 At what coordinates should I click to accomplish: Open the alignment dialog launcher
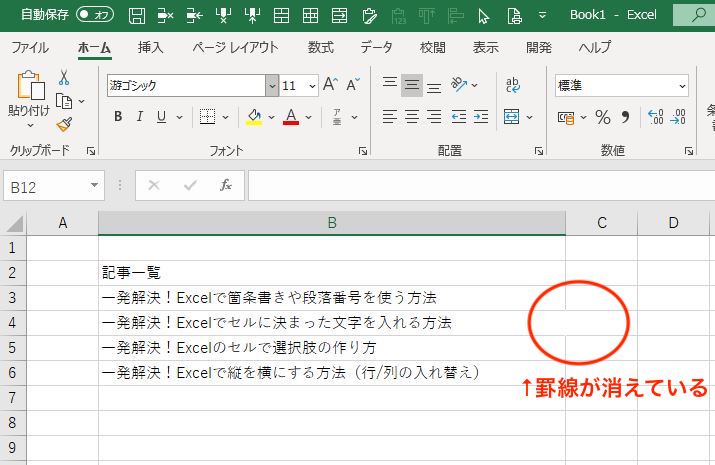(x=539, y=151)
